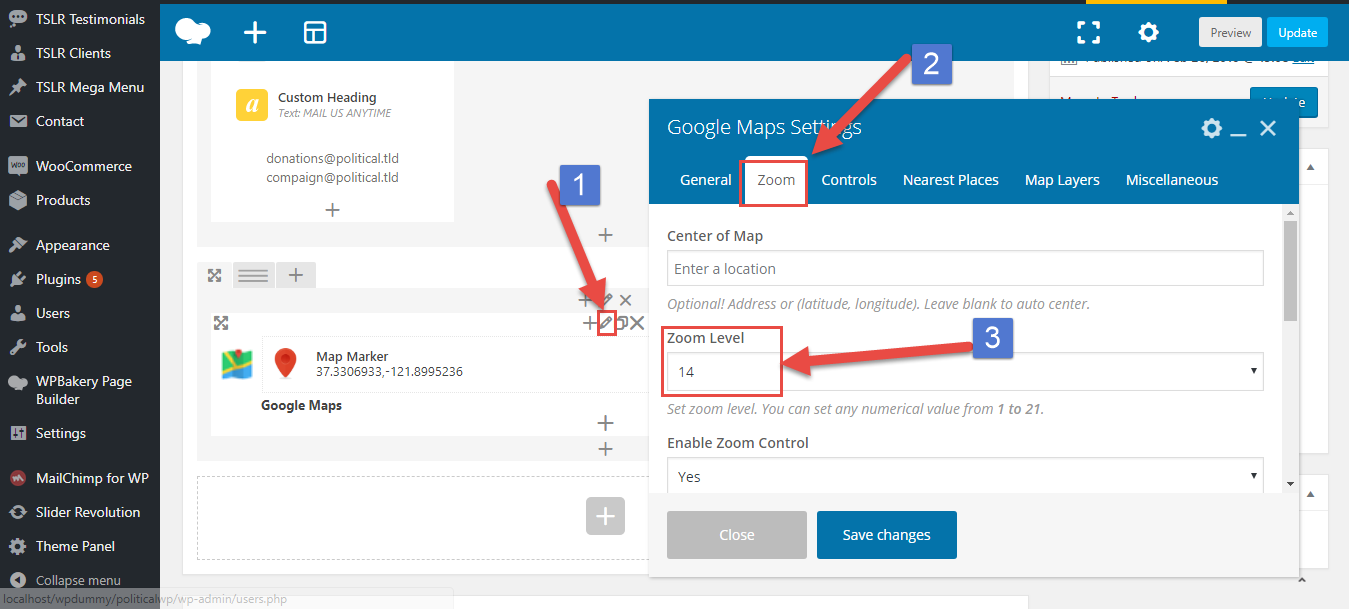Open the Map Layers tab
The width and height of the screenshot is (1349, 609).
click(x=1062, y=180)
